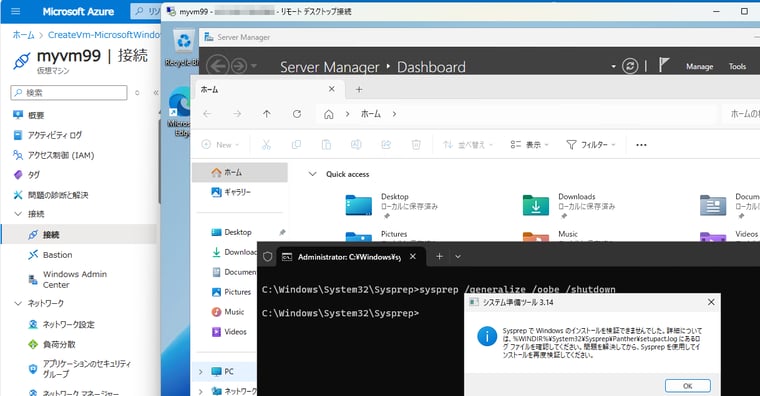Screen dimensions: 760x396
Task: Open the New dropdown in File Explorer
Action: pyautogui.click(x=221, y=144)
